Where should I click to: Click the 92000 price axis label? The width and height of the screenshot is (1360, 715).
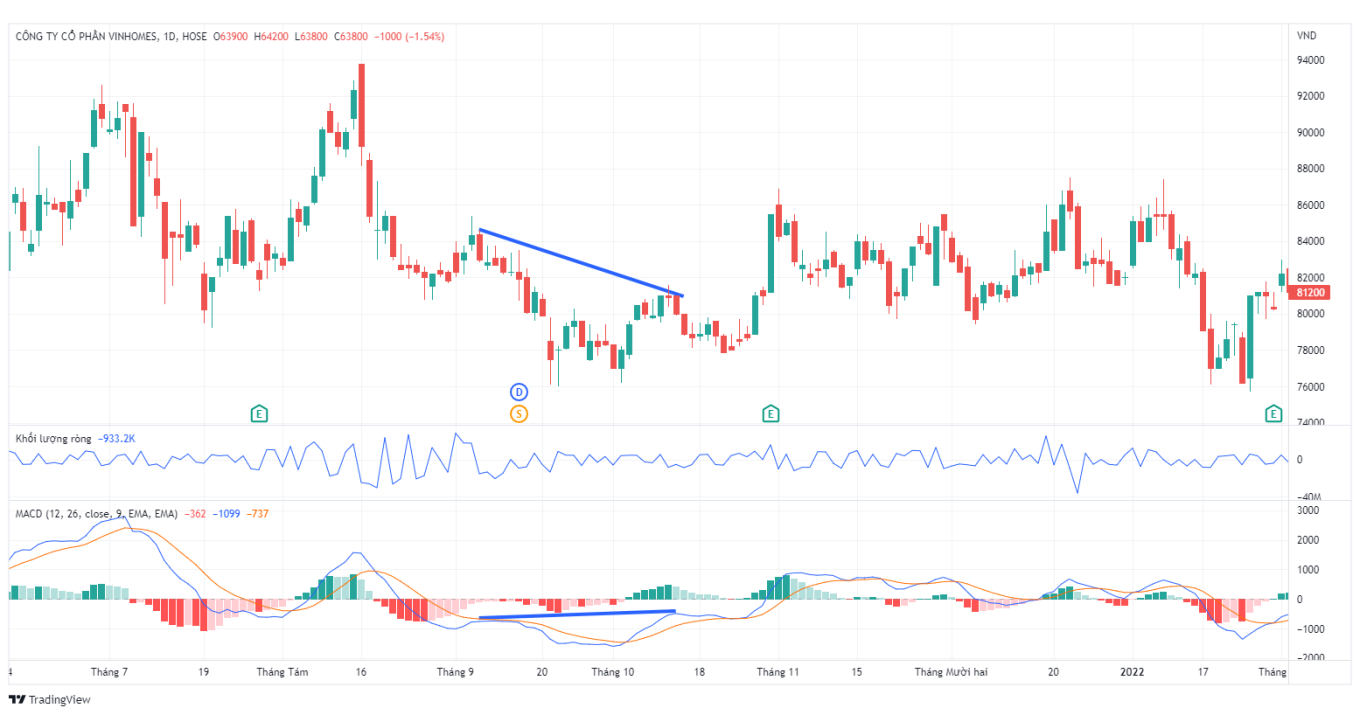[1311, 96]
